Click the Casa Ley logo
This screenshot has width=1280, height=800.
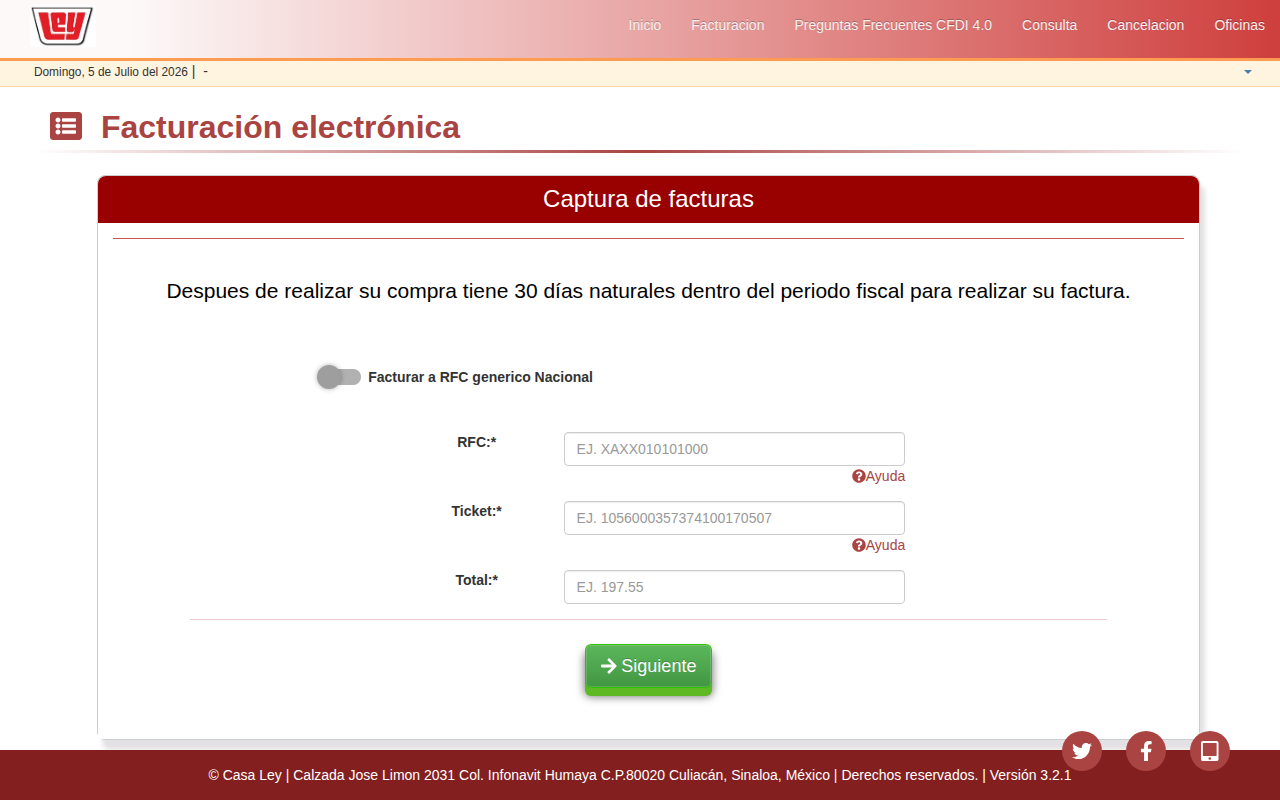click(62, 26)
